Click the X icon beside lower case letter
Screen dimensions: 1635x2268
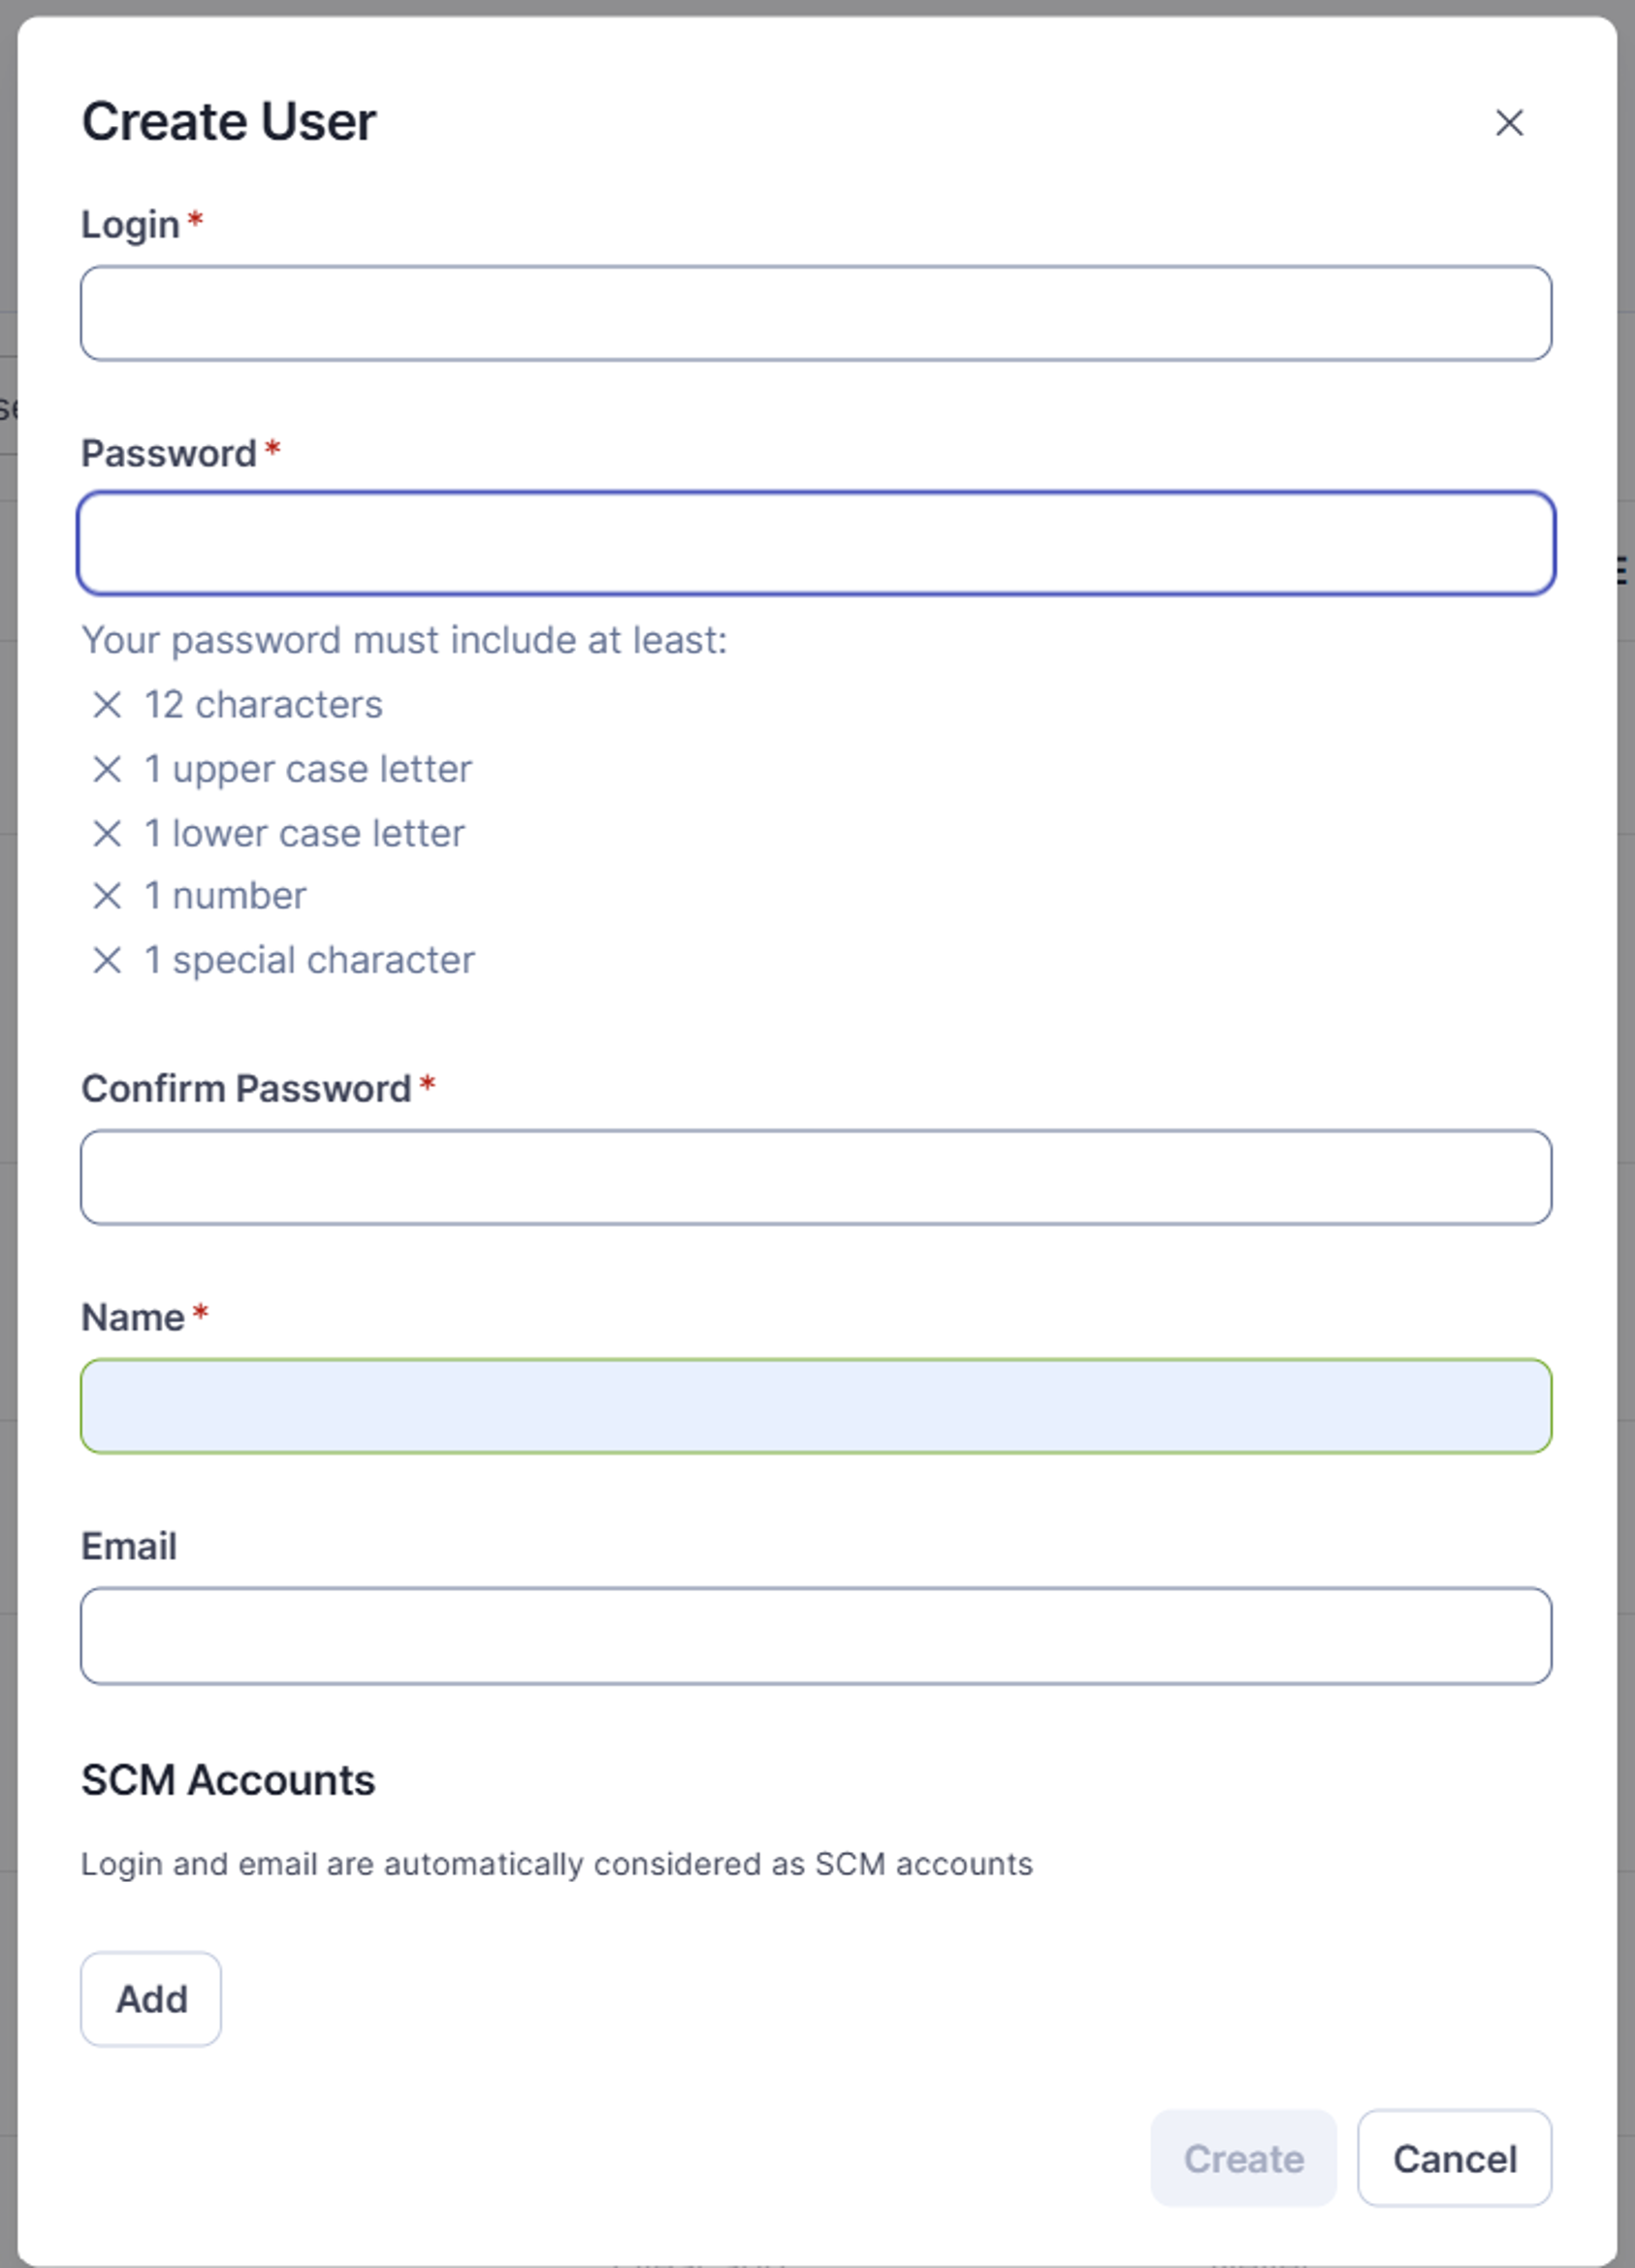coord(107,833)
